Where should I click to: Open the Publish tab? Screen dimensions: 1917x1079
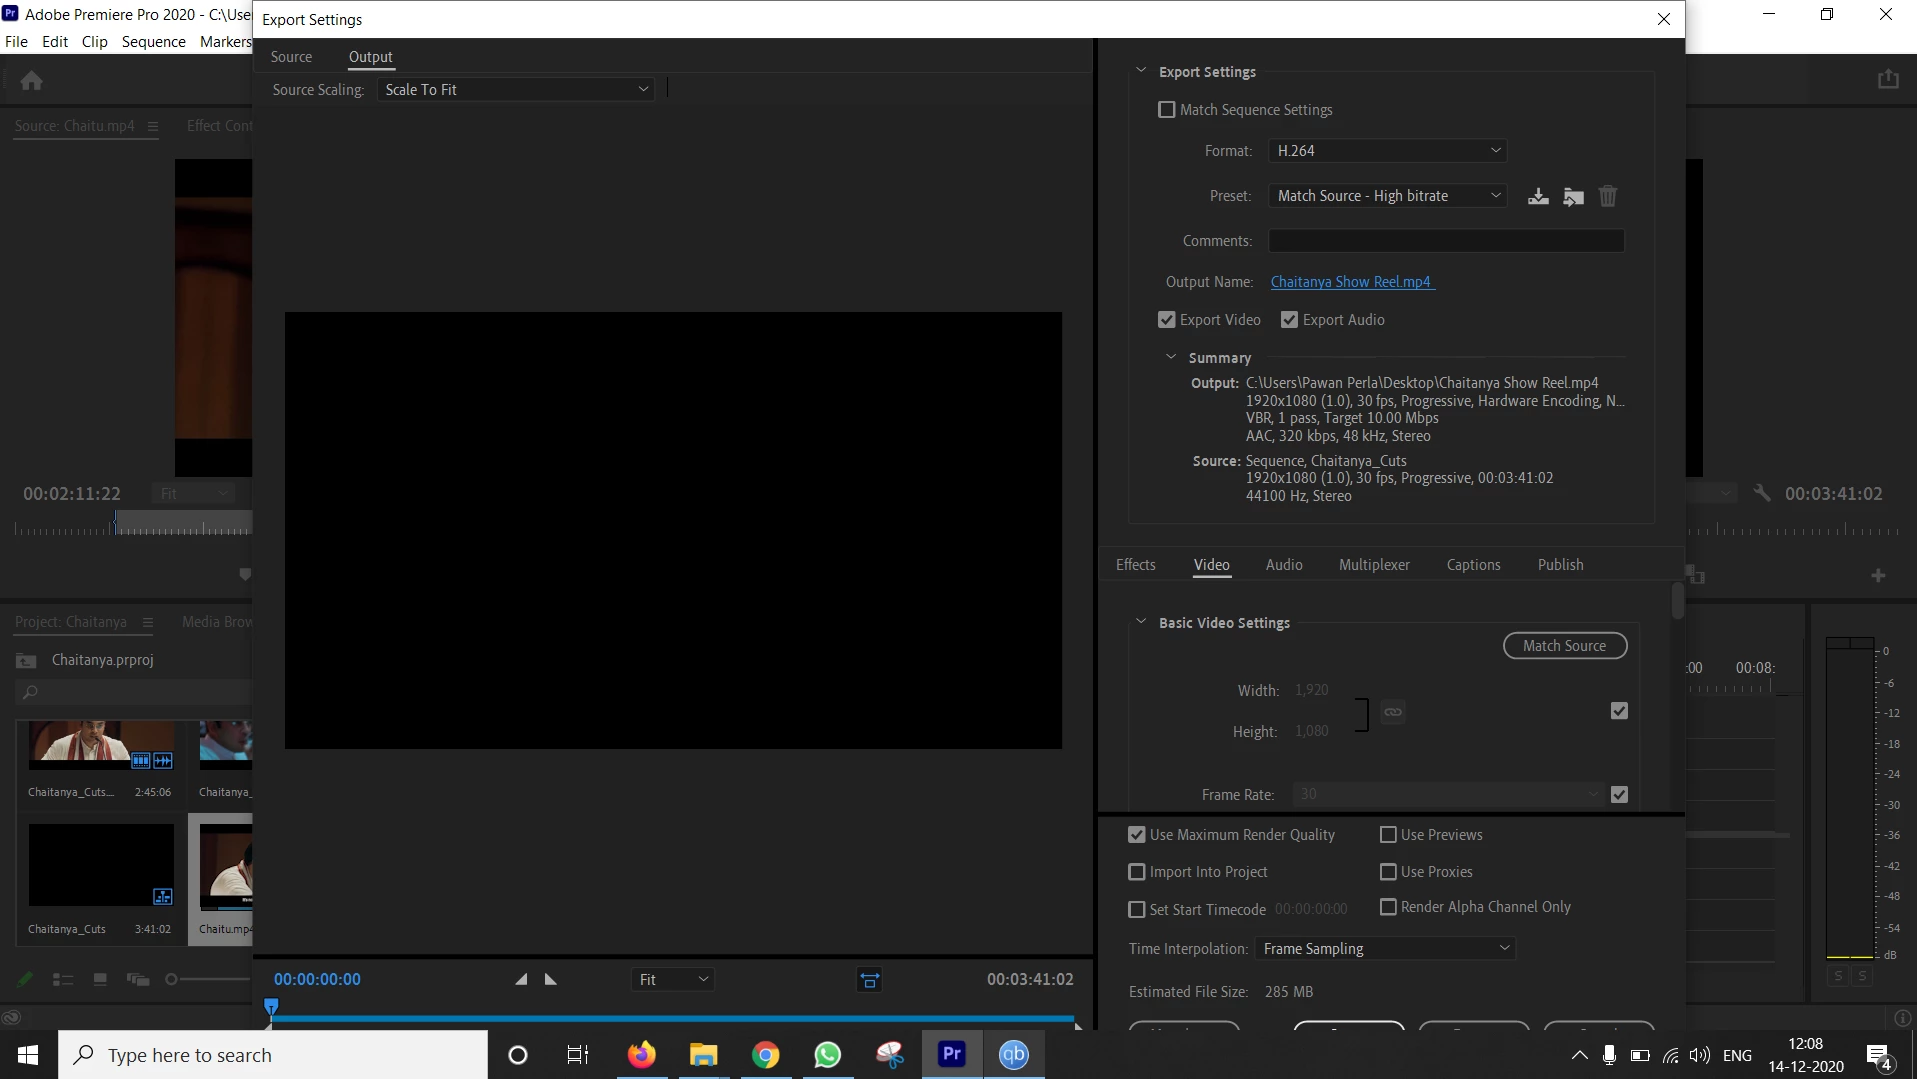tap(1560, 565)
